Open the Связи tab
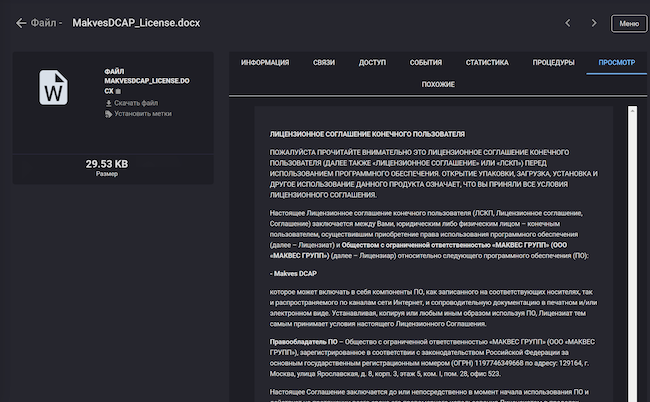The image size is (650, 402). [324, 63]
